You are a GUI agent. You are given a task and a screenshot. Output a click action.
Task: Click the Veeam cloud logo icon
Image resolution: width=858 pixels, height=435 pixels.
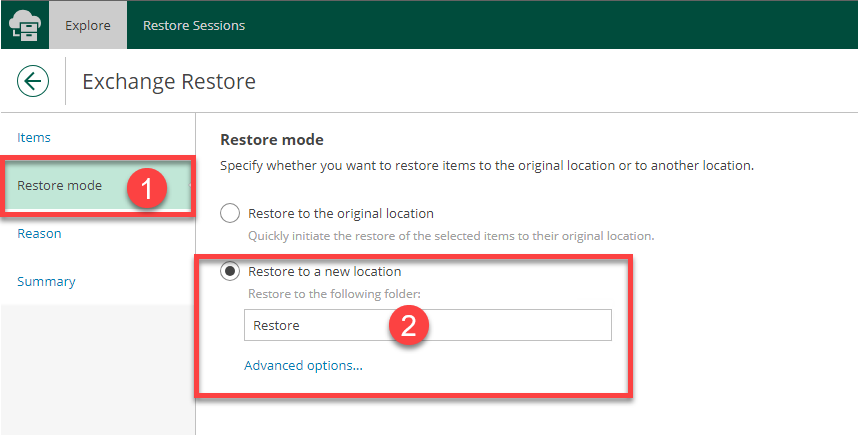tap(24, 25)
